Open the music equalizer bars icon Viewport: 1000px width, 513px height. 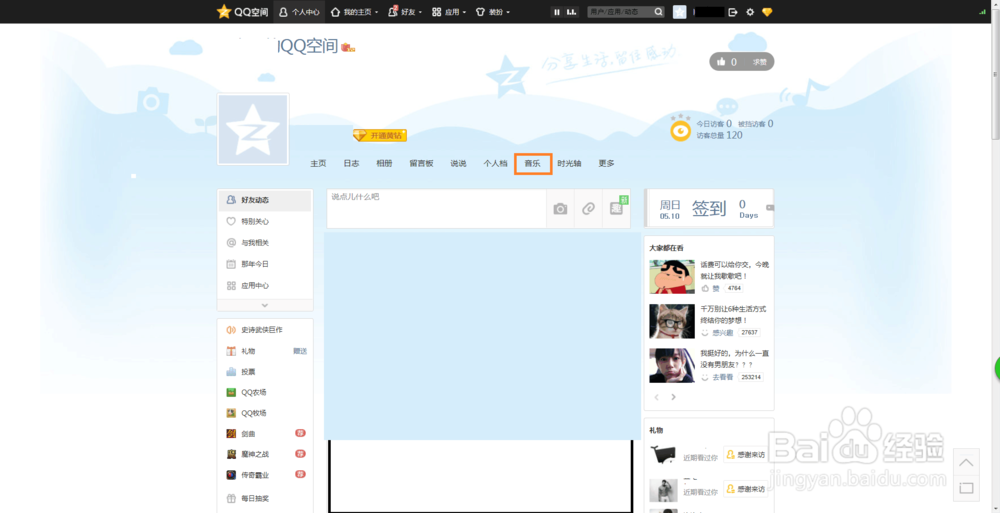[x=572, y=11]
